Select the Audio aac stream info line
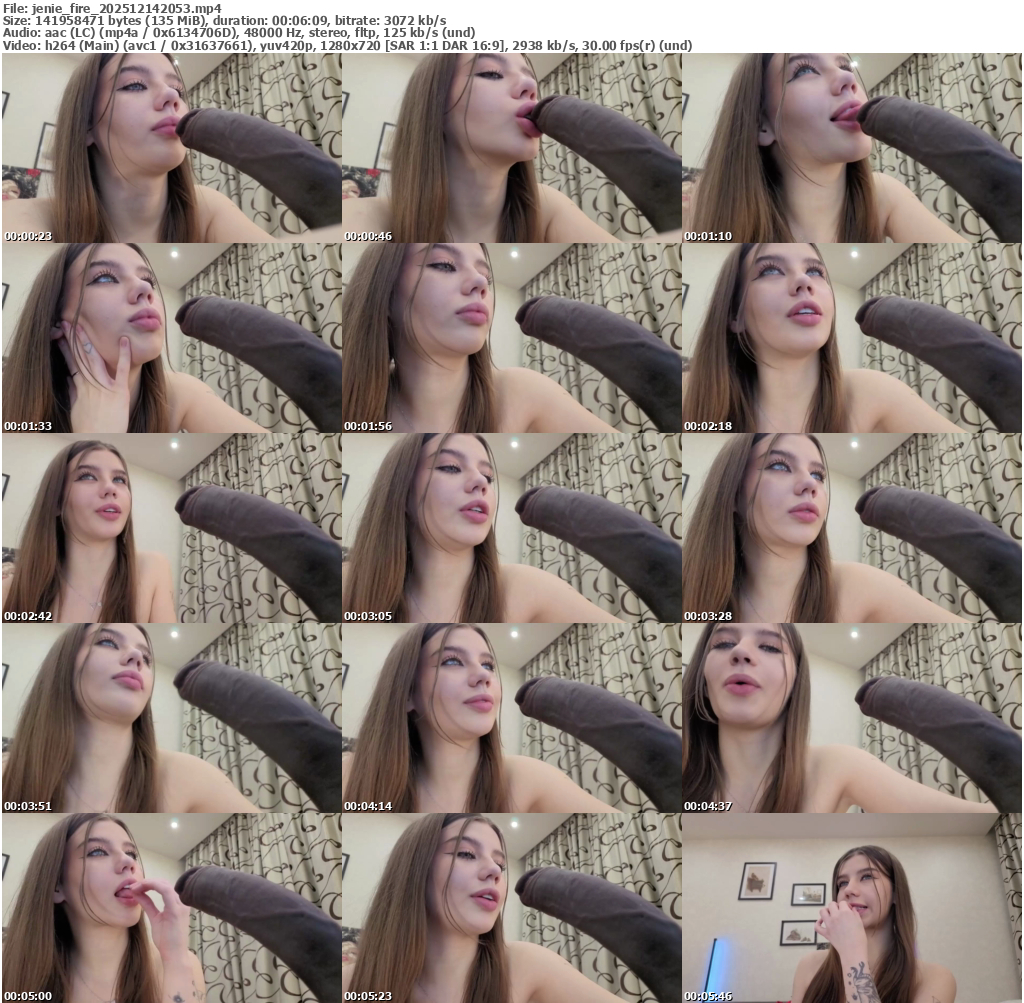 (239, 33)
